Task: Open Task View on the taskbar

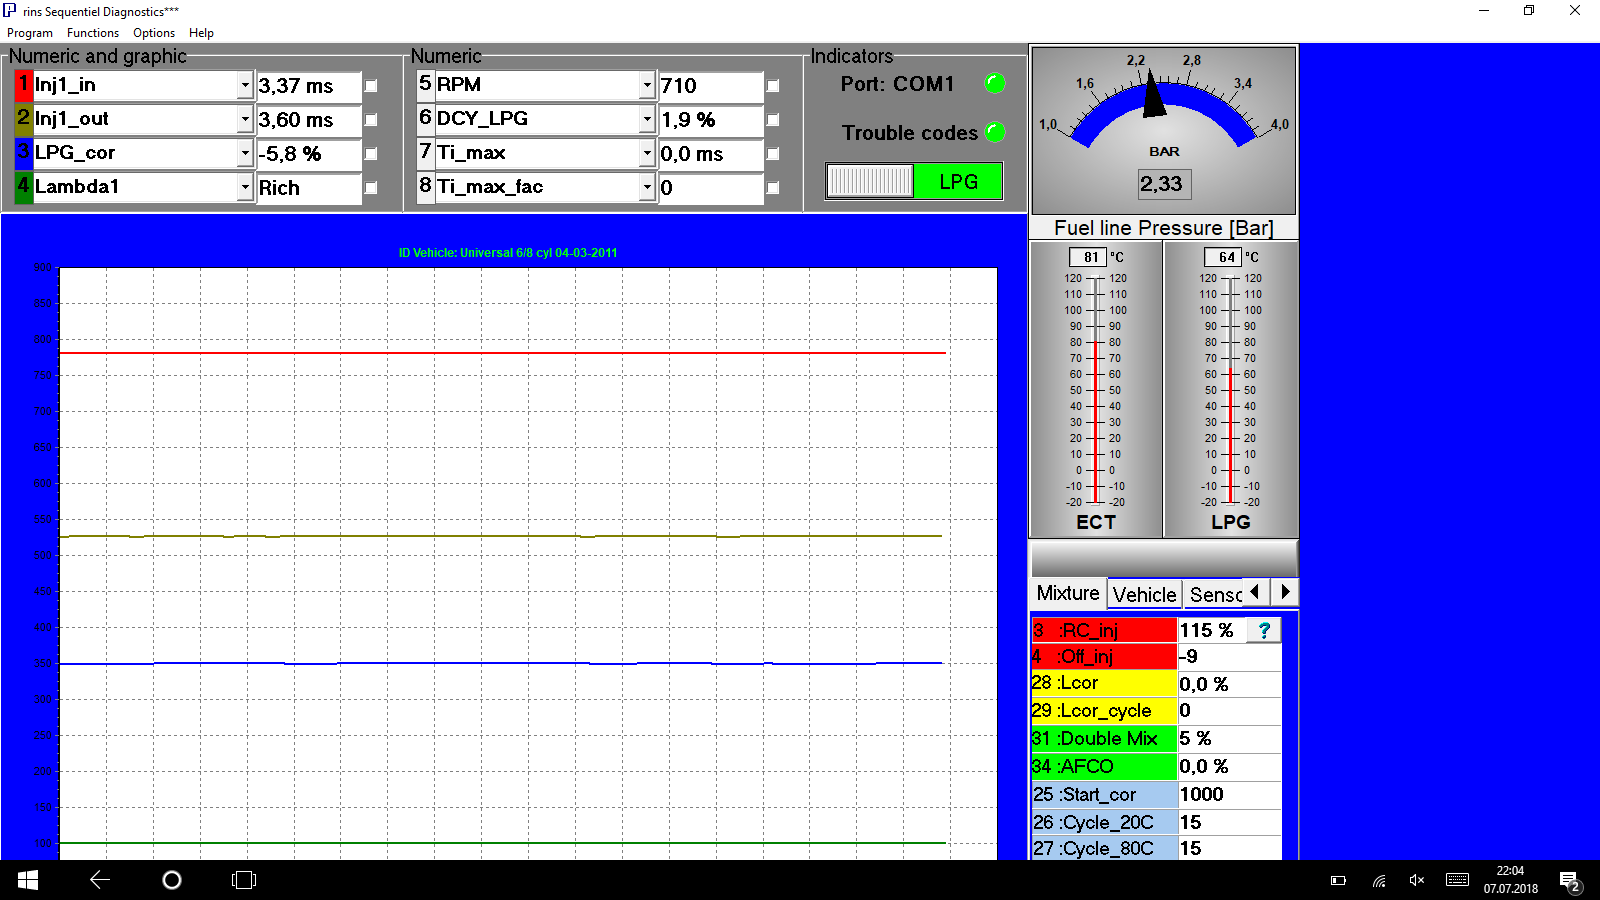Action: point(244,880)
